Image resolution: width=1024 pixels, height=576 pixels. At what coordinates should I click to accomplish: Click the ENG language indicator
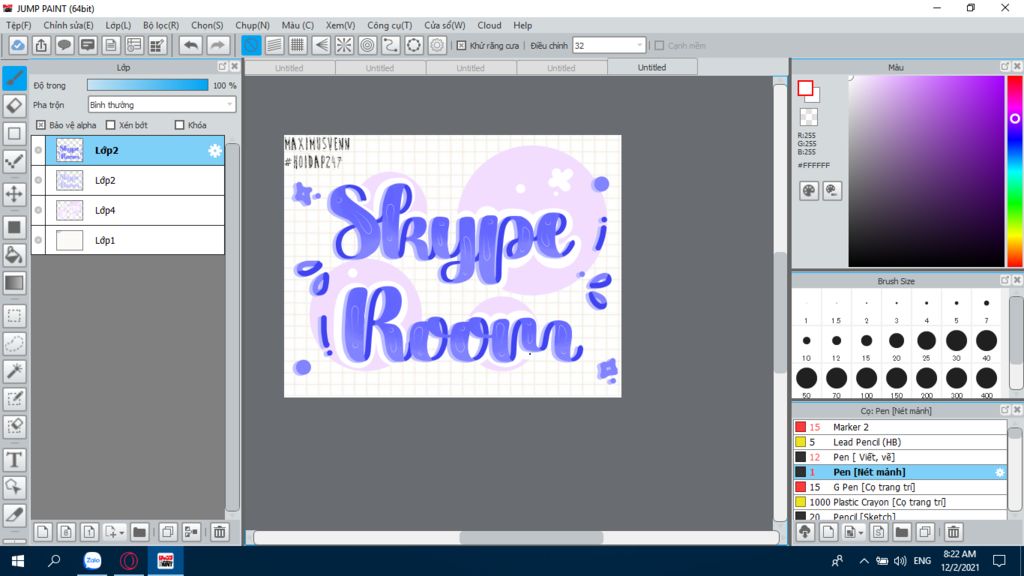(x=922, y=561)
